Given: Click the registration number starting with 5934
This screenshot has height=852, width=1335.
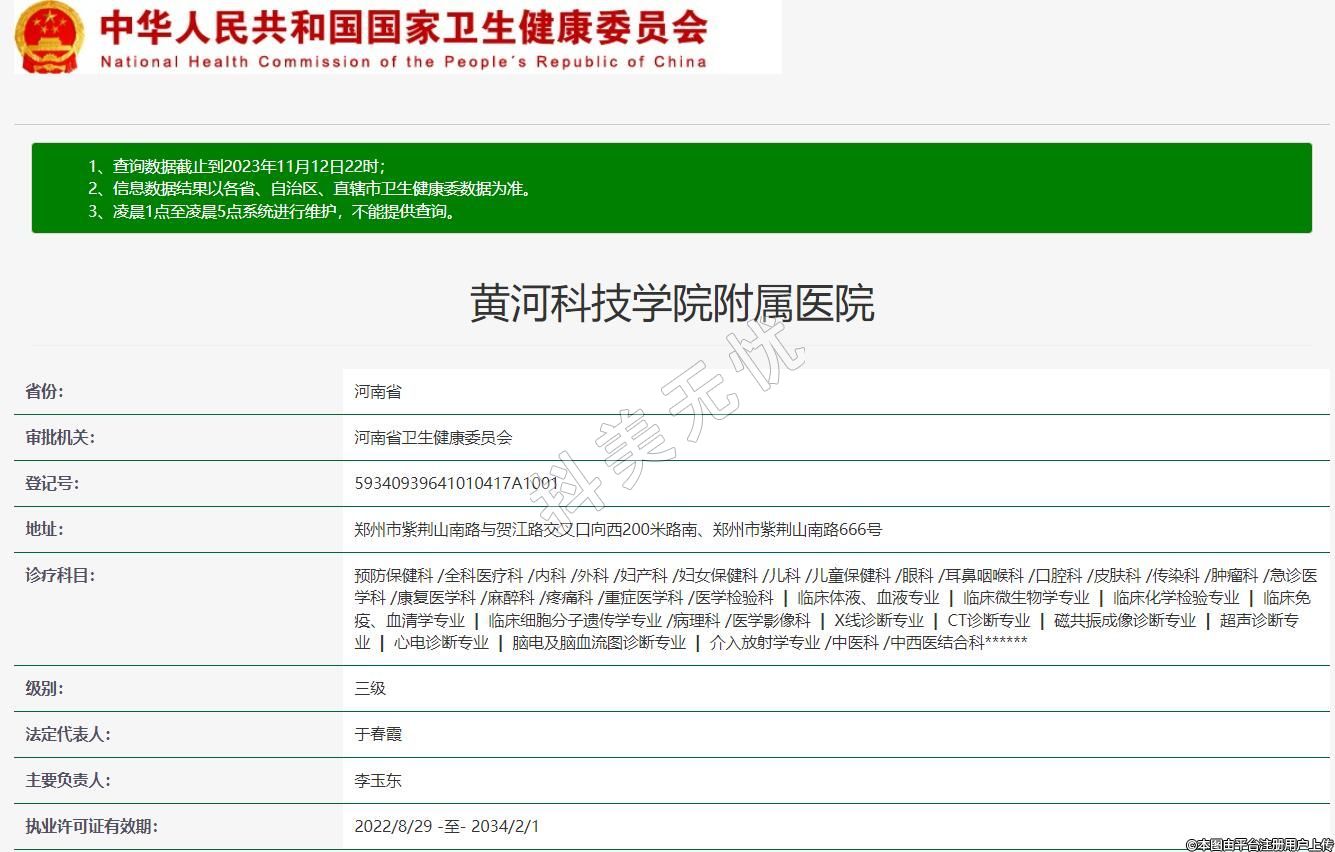Looking at the screenshot, I should click(x=456, y=483).
